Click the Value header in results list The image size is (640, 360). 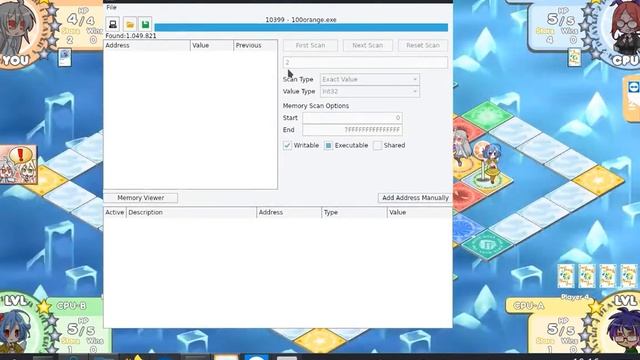[212, 45]
